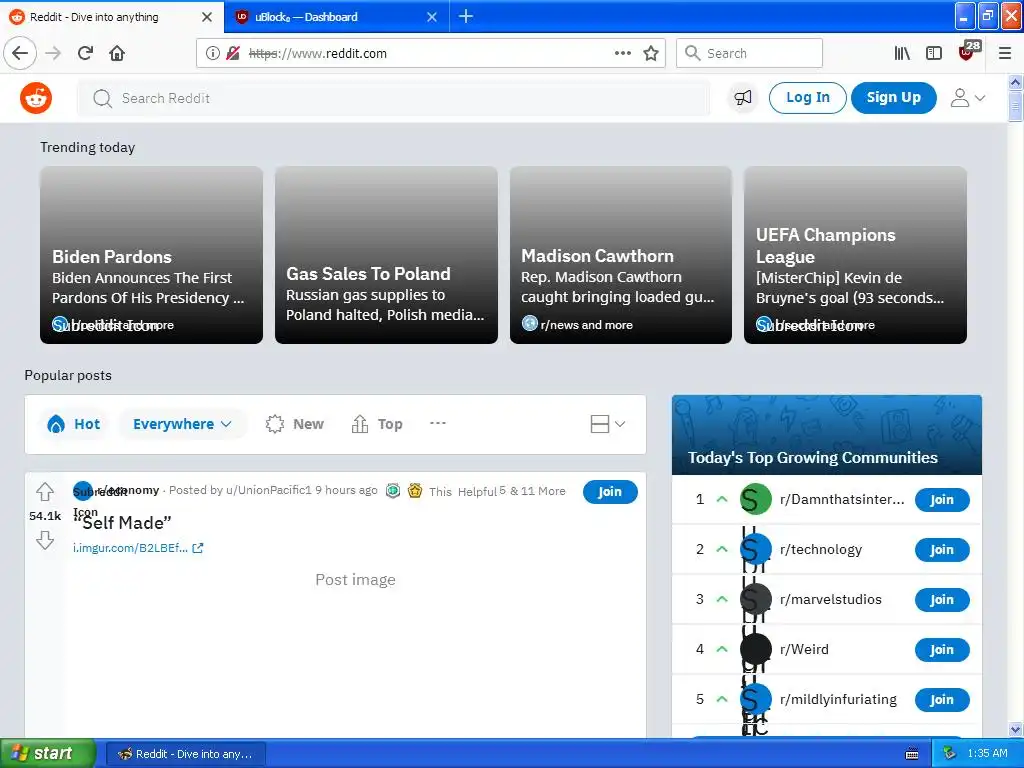
Task: Open r/mildlyinfuriating community link
Action: (838, 699)
